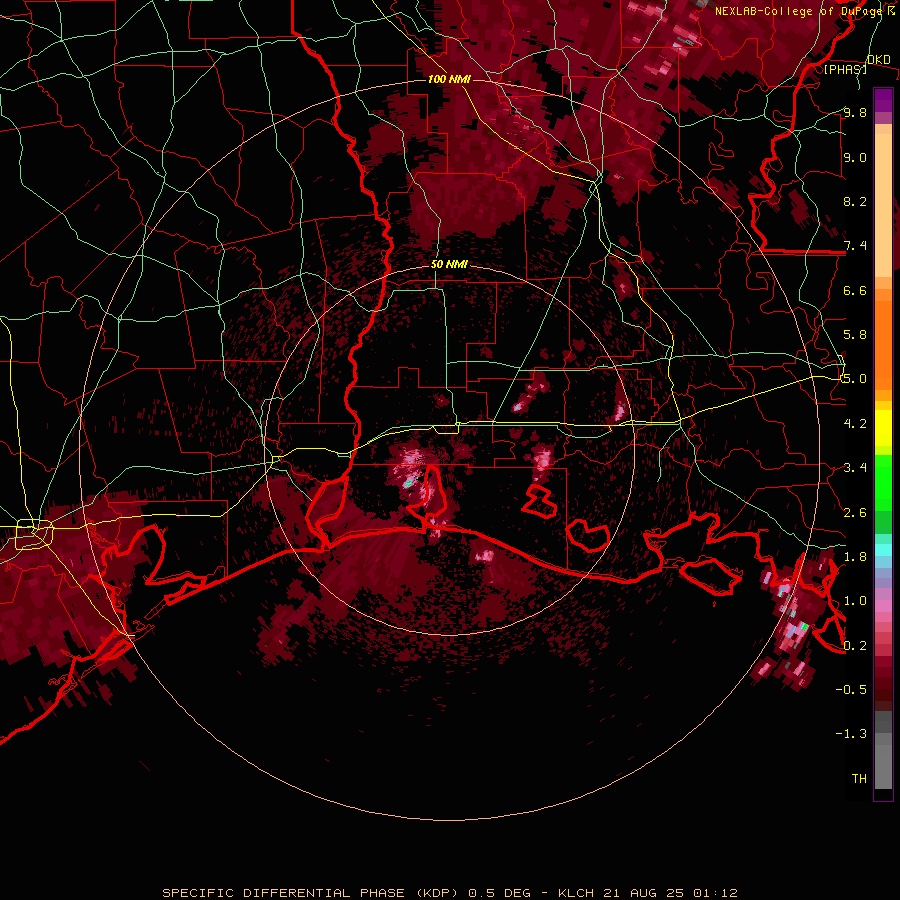Image resolution: width=900 pixels, height=900 pixels.
Task: Click the DKD label above the legend
Action: coord(879,59)
